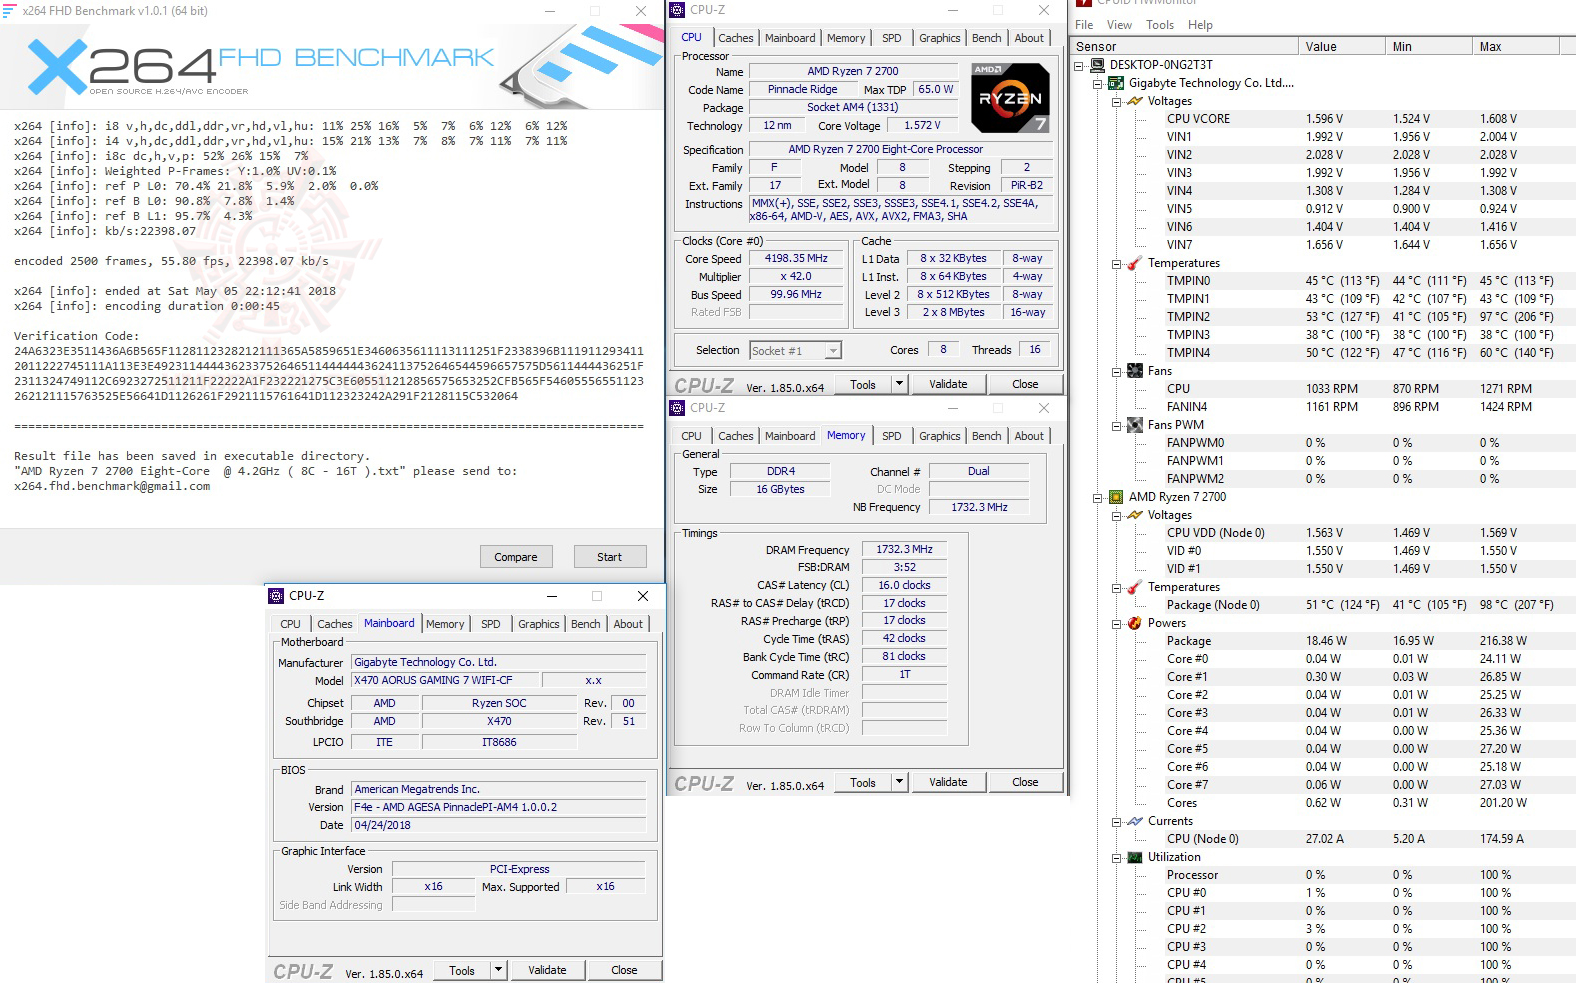Click the Min column header
The image size is (1576, 983).
pyautogui.click(x=1429, y=46)
